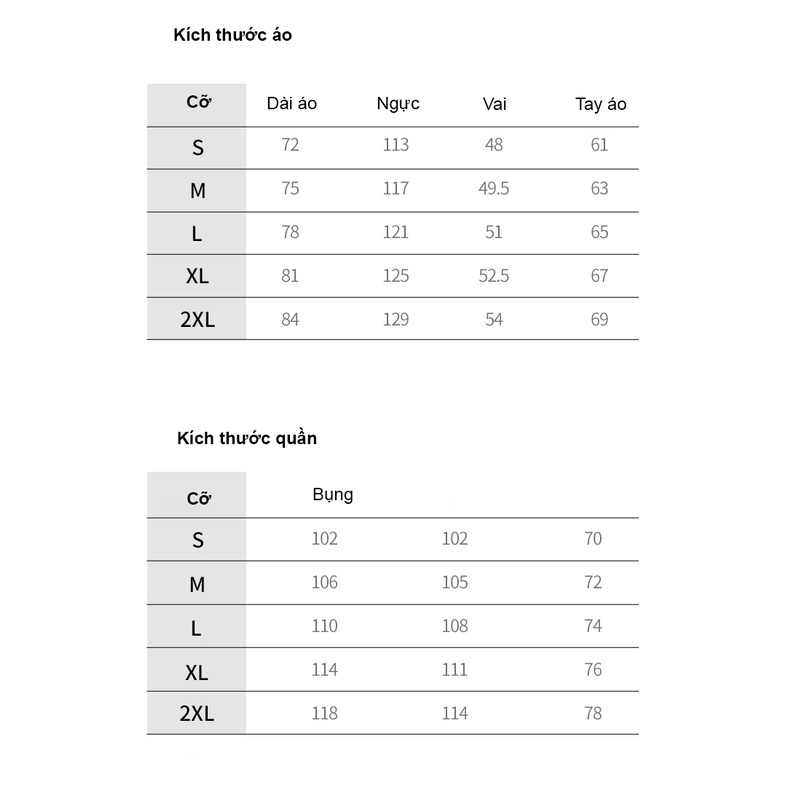The width and height of the screenshot is (790, 790).
Task: Click size XL label in pants table
Action: [196, 673]
